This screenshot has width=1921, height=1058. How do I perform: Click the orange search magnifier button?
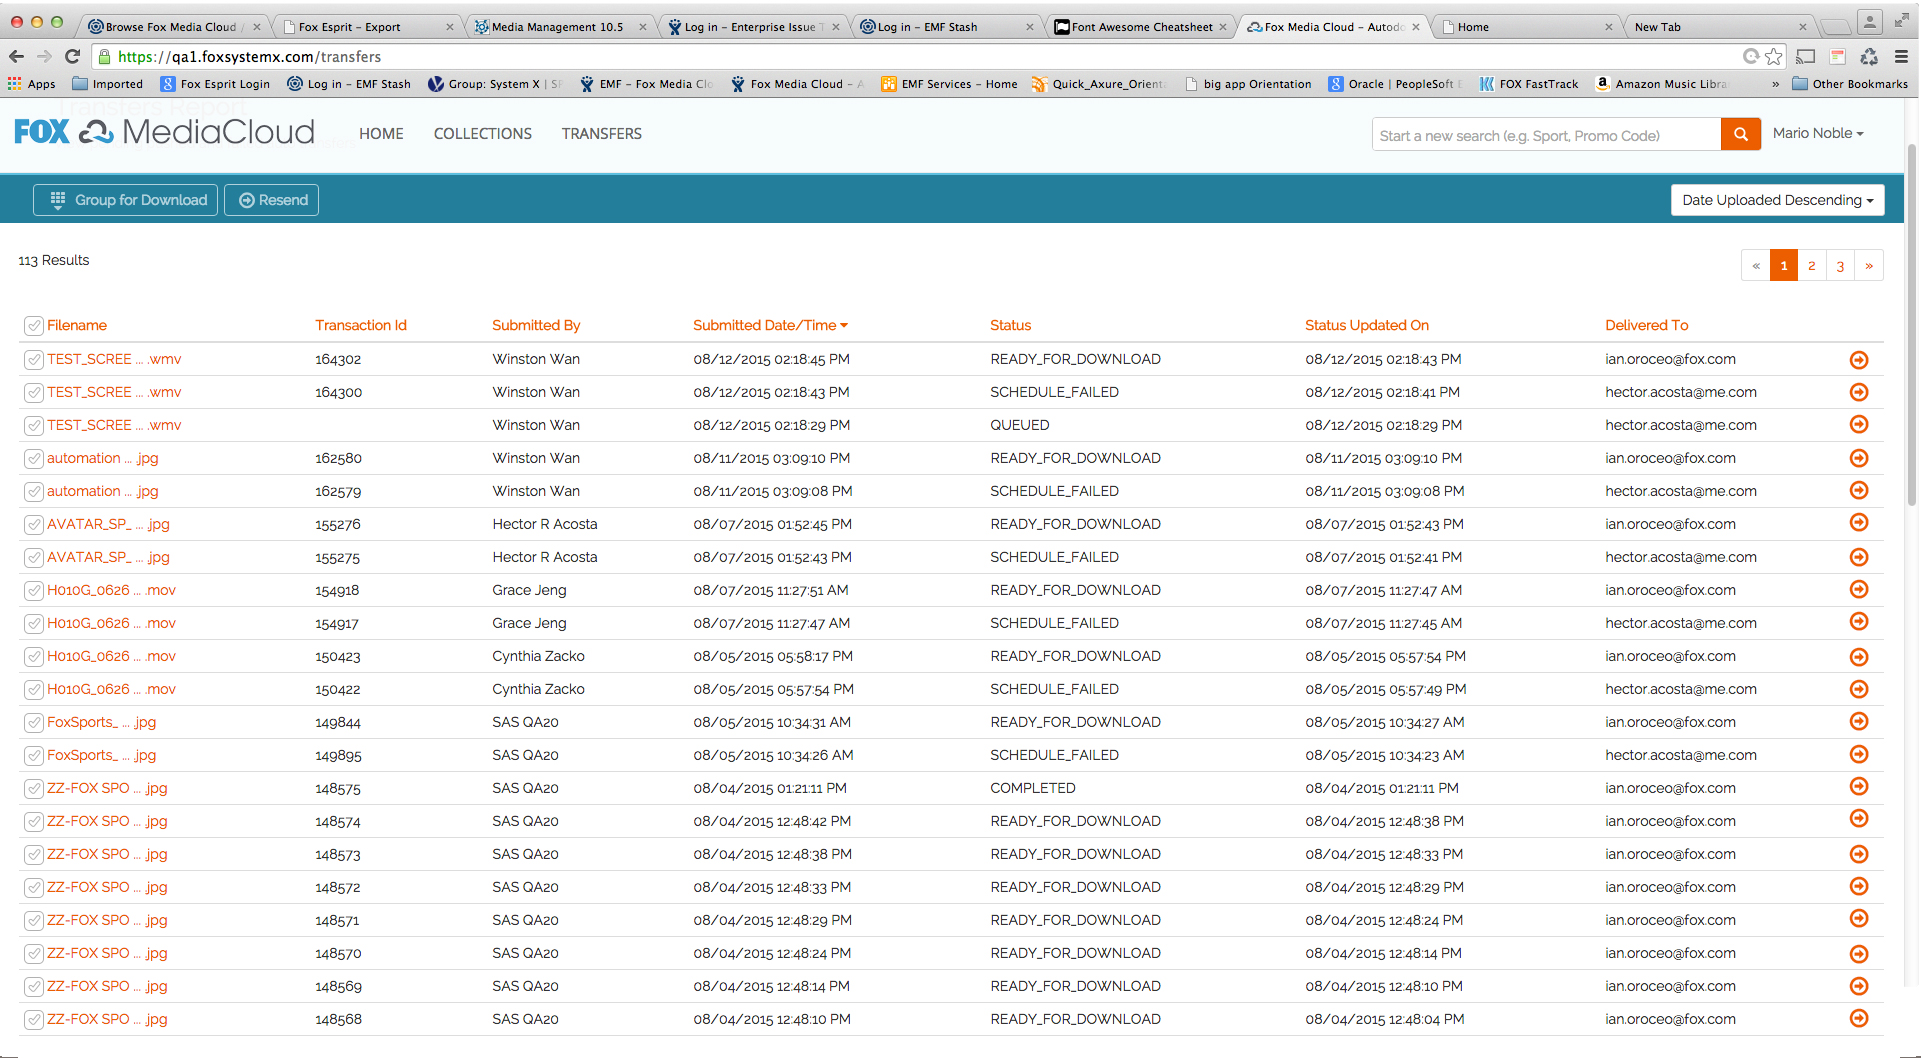click(1740, 134)
